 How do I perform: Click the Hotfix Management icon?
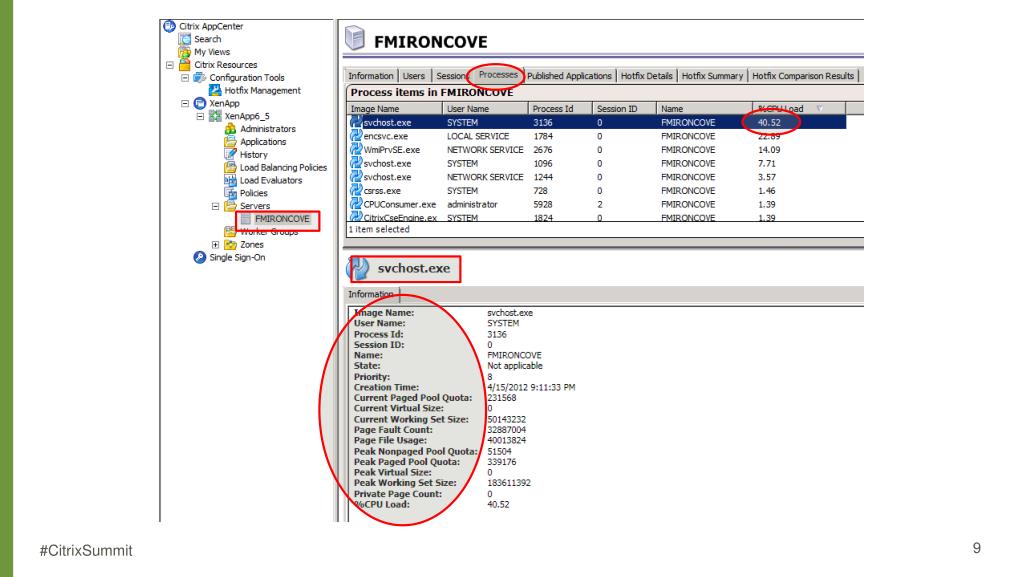coord(215,90)
